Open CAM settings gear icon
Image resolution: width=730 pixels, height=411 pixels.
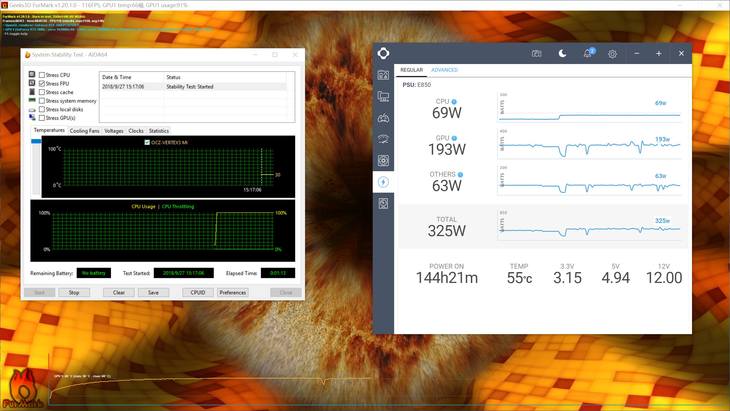pos(612,54)
